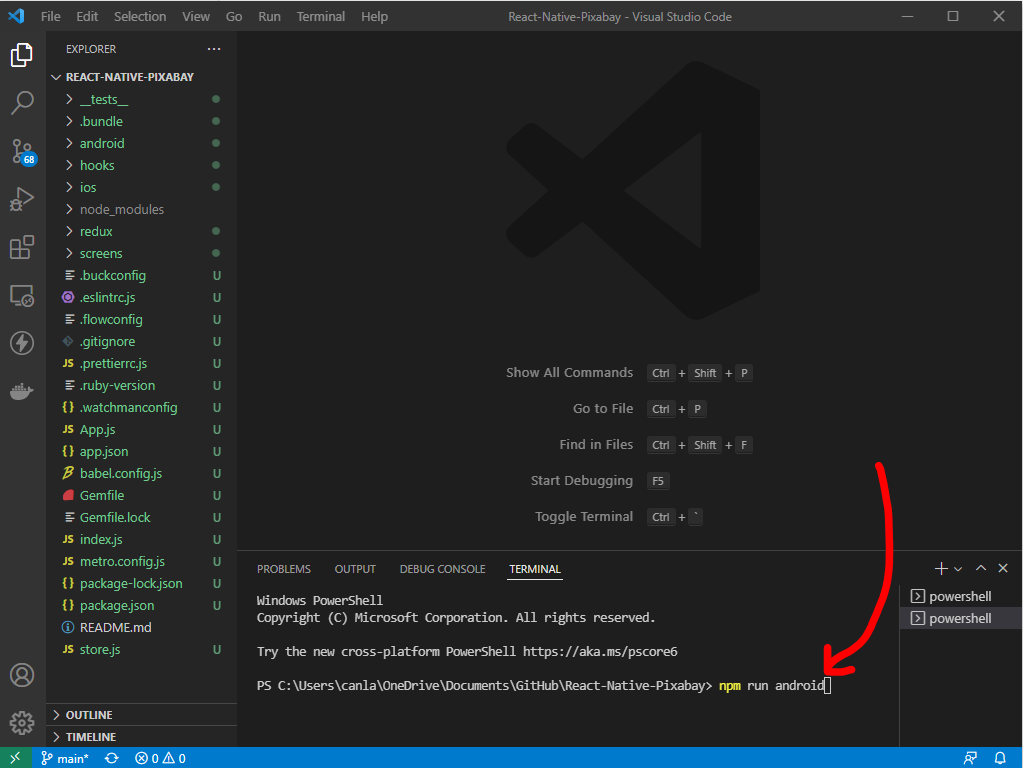The height and width of the screenshot is (768, 1023).
Task: Open the Accounts icon above the gear
Action: [22, 675]
